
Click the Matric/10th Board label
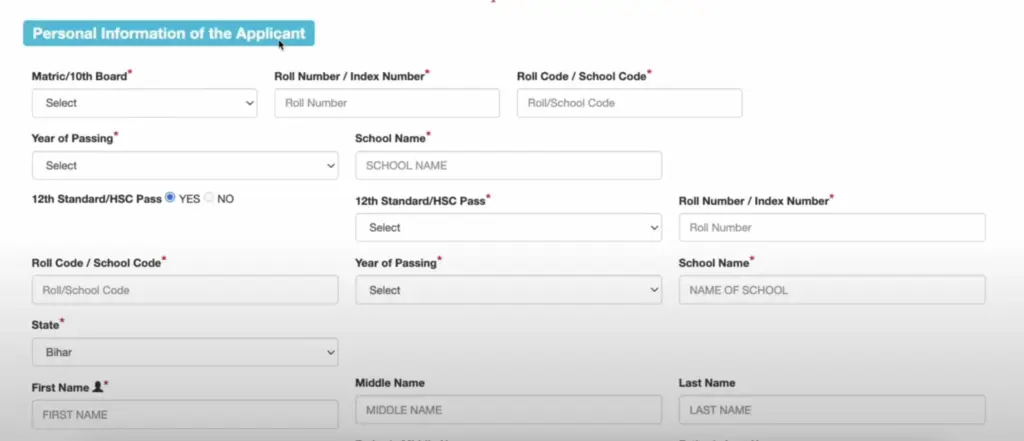tap(80, 76)
